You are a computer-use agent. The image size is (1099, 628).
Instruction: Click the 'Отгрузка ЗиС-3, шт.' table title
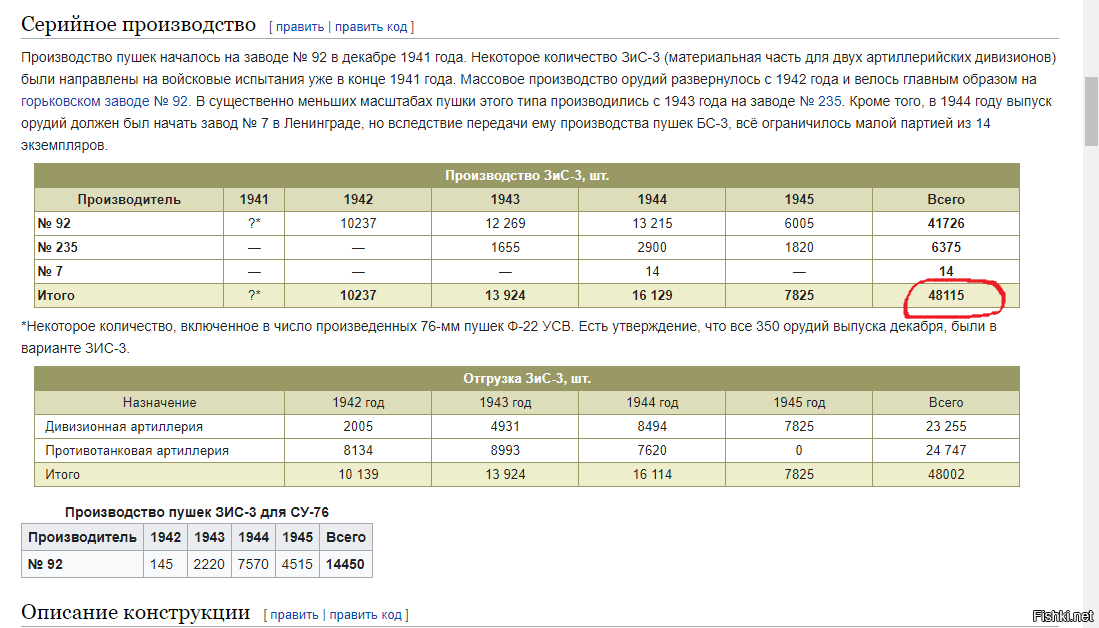pos(527,379)
